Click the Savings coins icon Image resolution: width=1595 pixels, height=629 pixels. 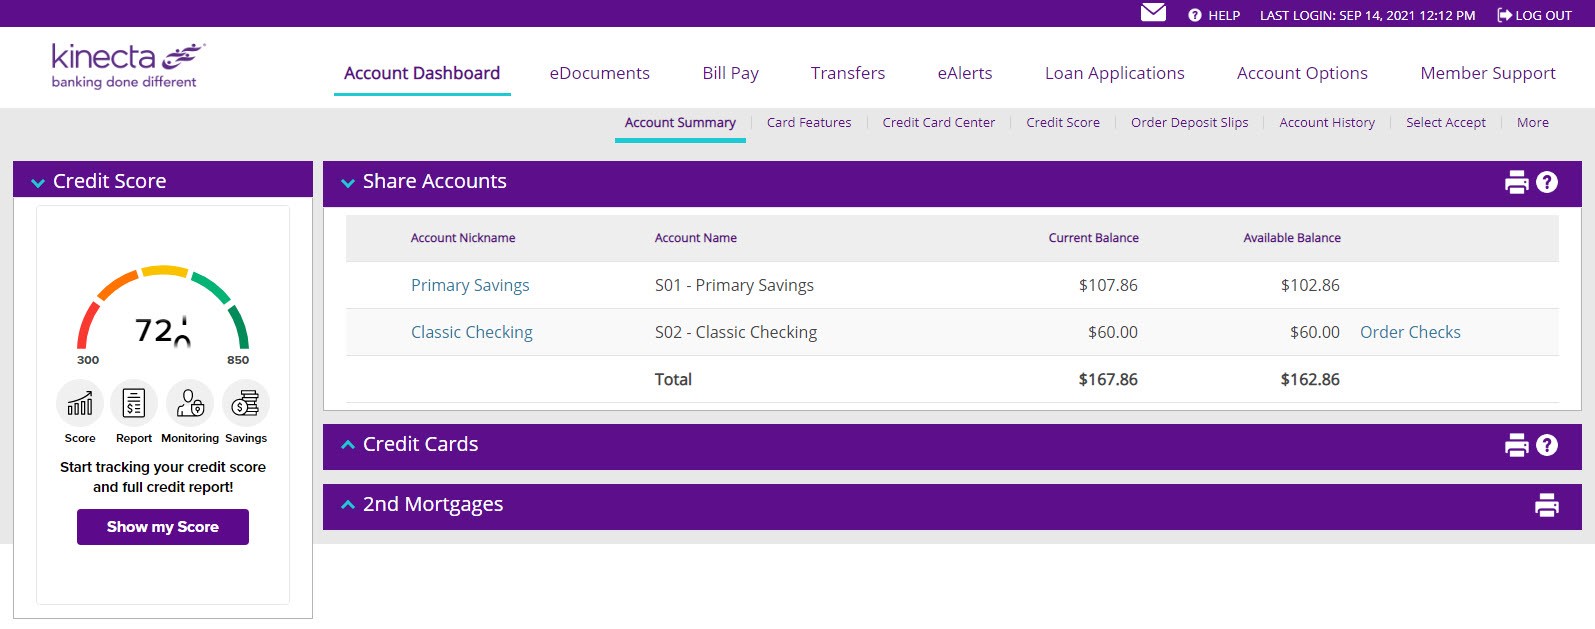point(246,404)
